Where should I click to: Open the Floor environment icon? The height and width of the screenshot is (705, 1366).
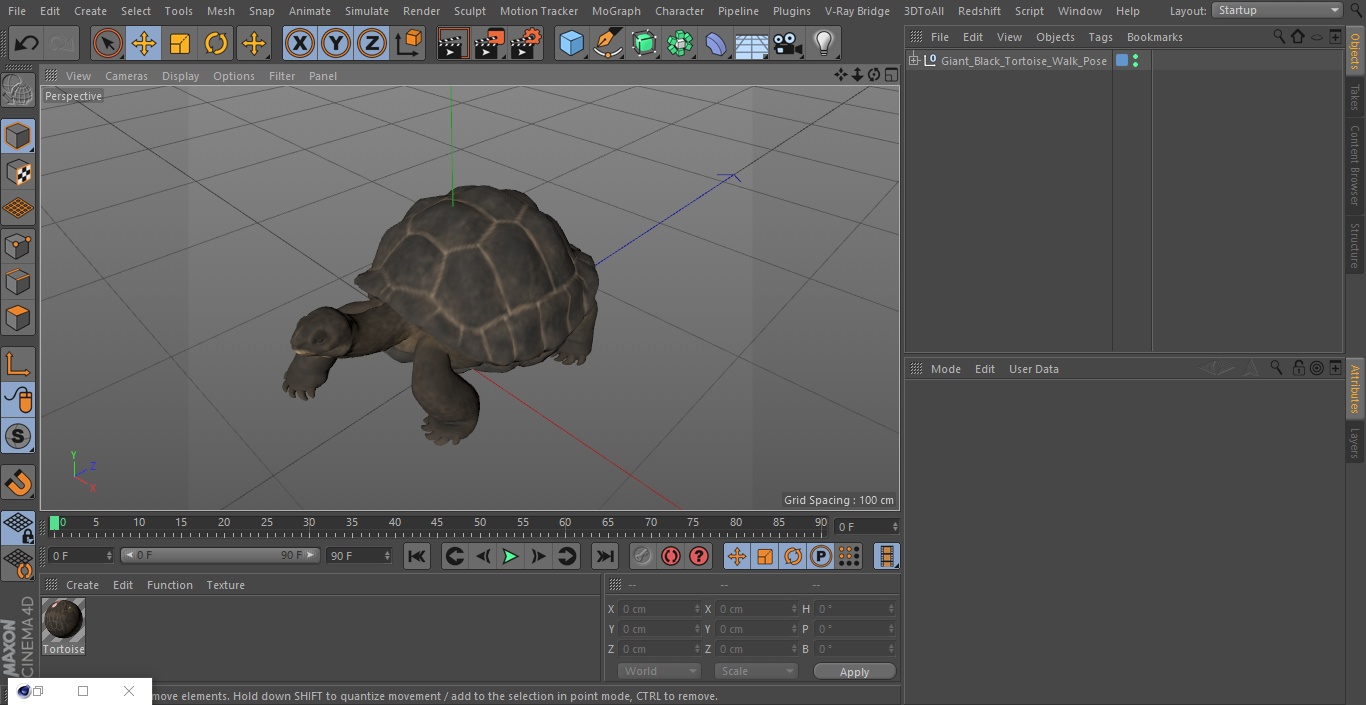pyautogui.click(x=752, y=43)
